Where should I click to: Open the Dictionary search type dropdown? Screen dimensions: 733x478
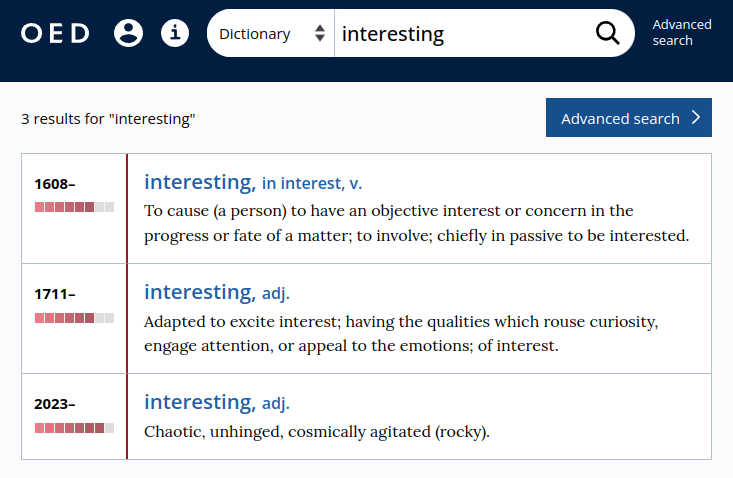[x=270, y=33]
